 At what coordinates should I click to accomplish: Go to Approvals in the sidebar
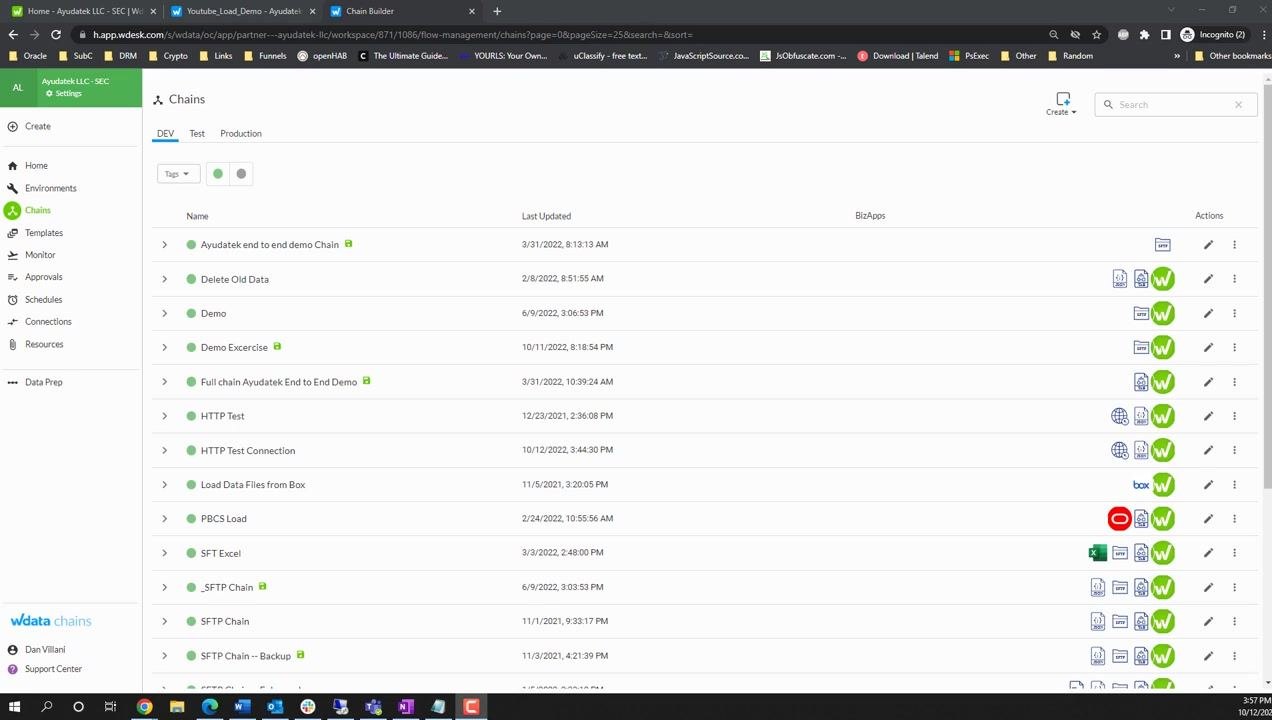click(x=44, y=277)
